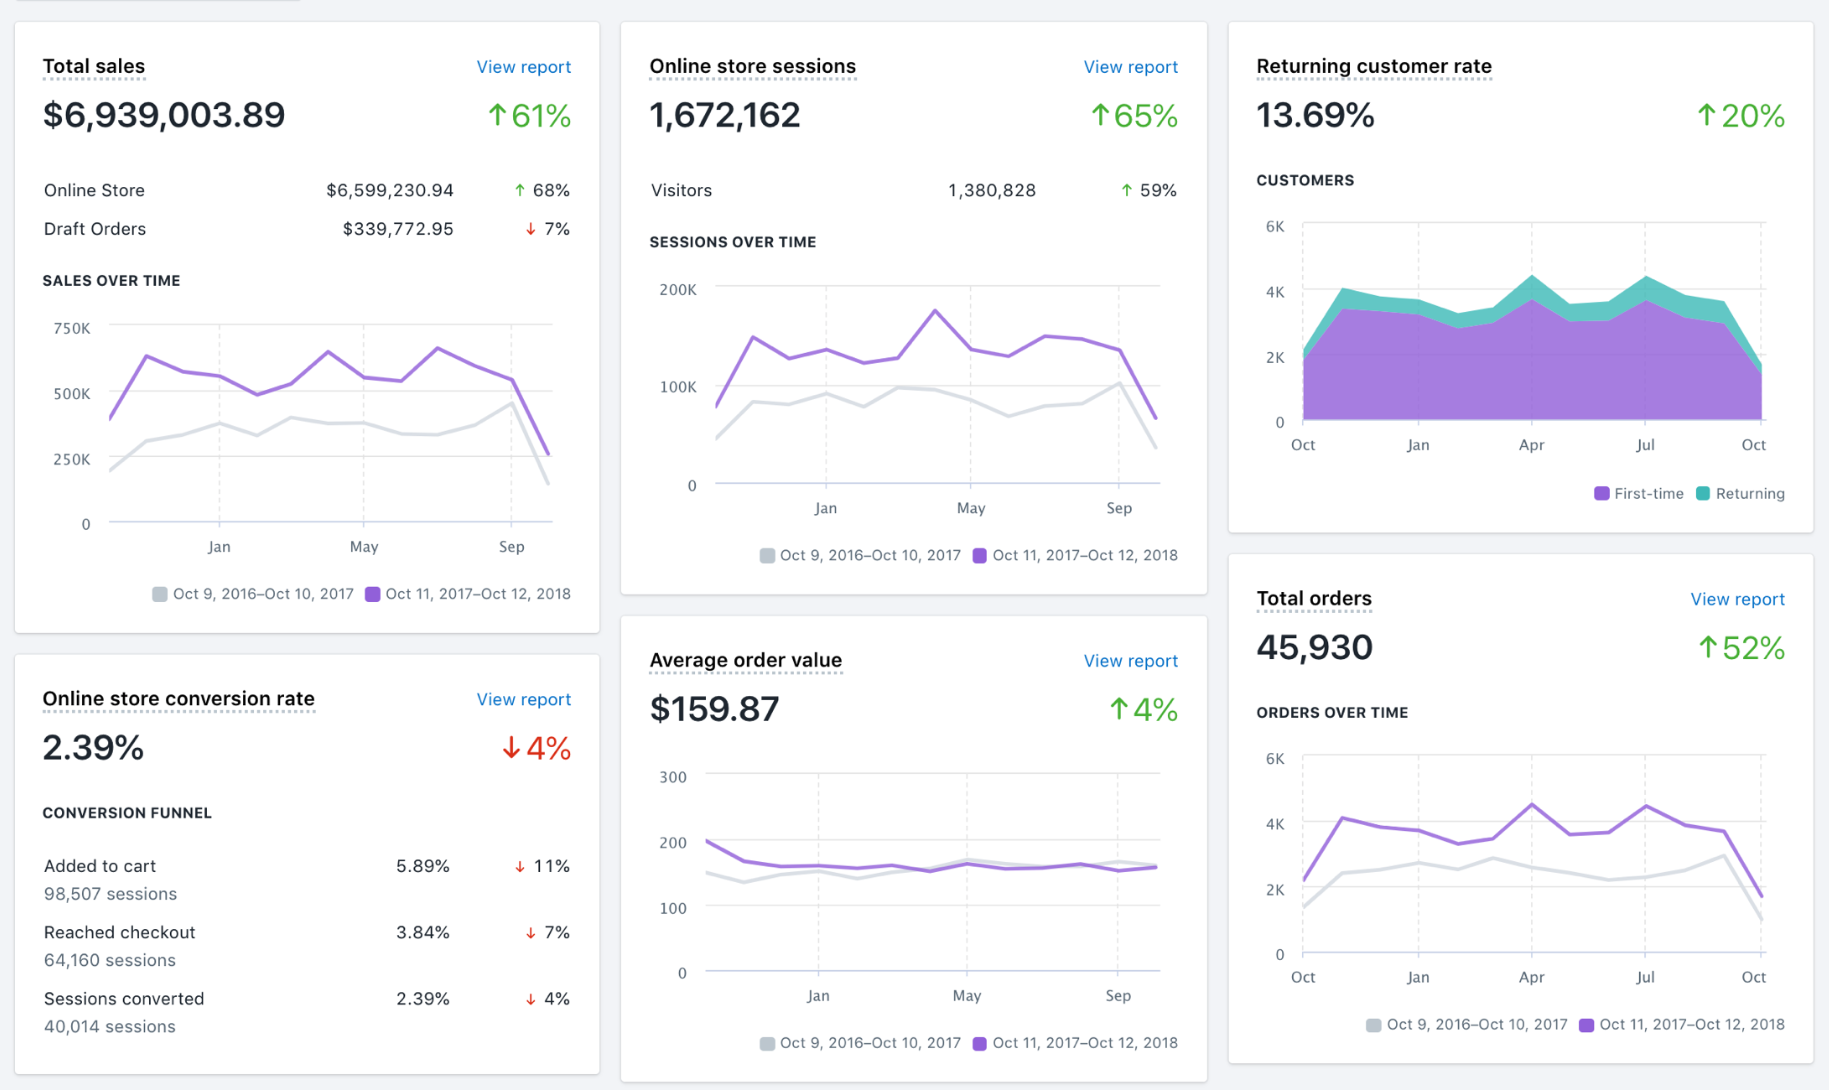Click purple 2017–2018 swatch under orders chart

[x=1586, y=1025]
